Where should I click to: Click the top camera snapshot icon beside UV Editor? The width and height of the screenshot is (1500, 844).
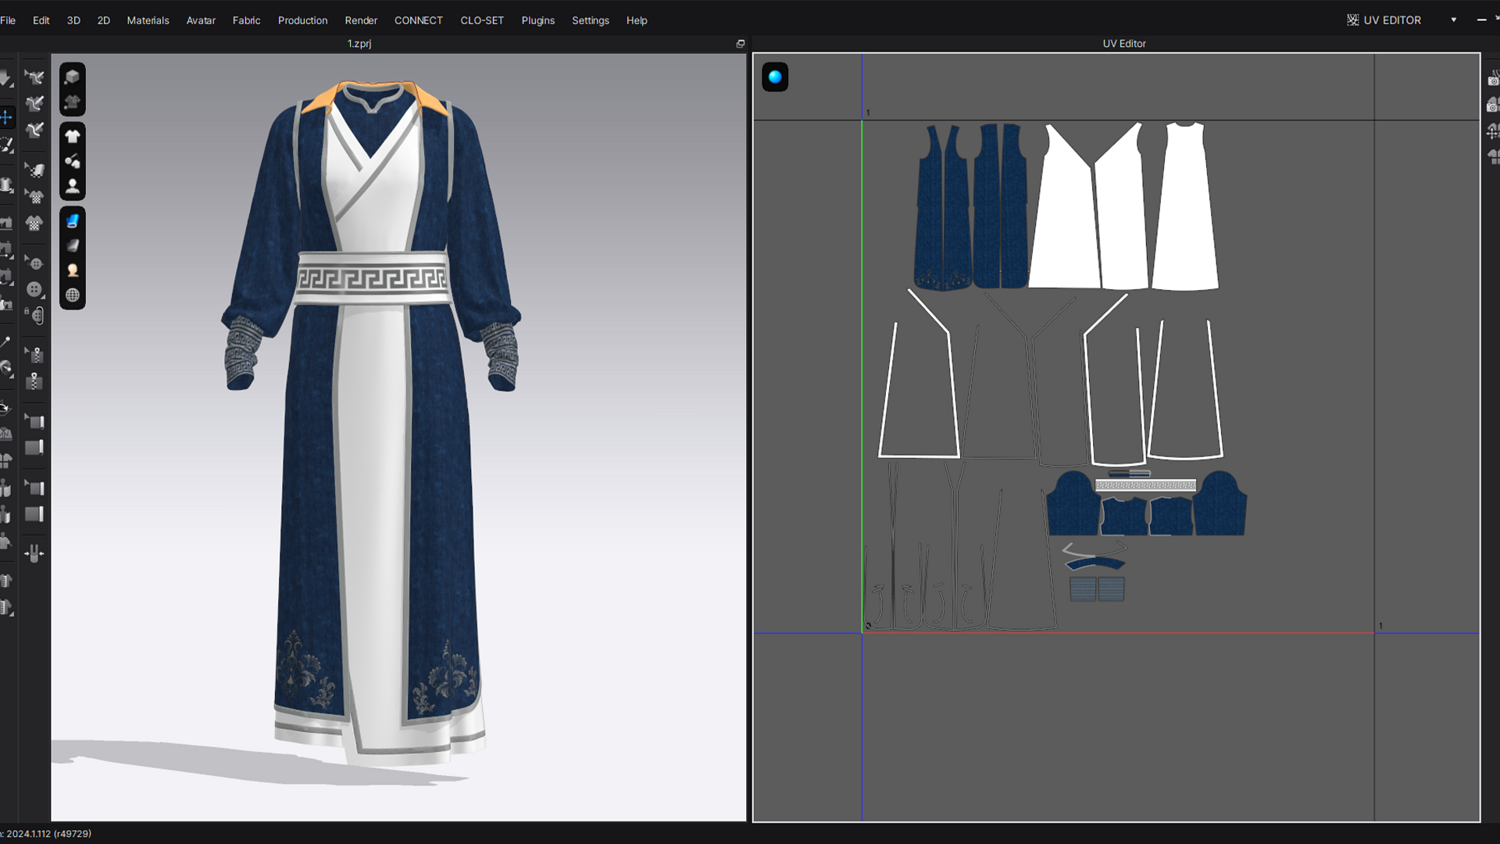coord(1493,79)
